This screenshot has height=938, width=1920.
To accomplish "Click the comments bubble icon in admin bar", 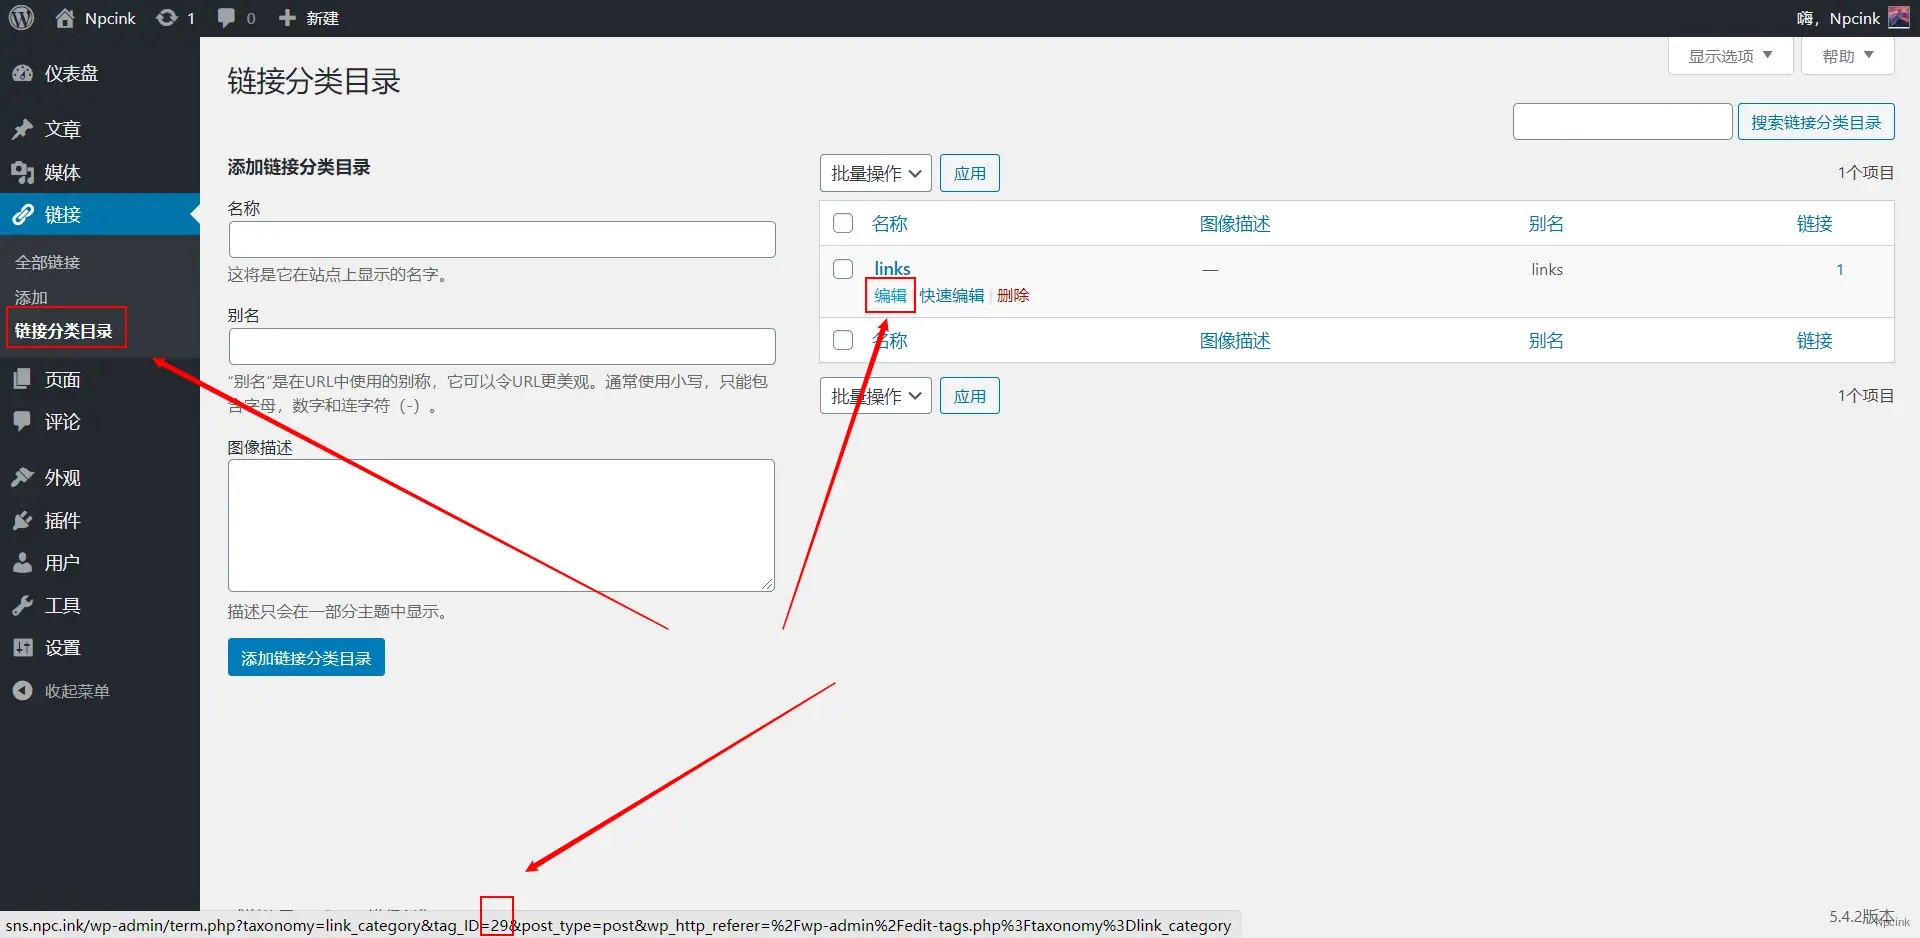I will [x=227, y=18].
